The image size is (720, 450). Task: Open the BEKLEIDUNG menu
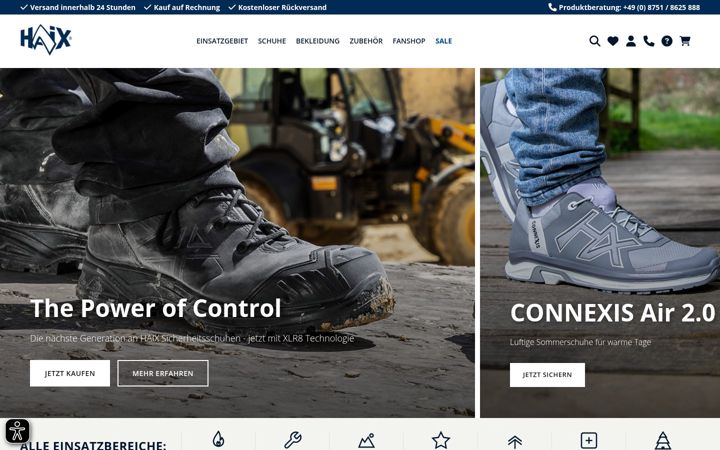[318, 41]
